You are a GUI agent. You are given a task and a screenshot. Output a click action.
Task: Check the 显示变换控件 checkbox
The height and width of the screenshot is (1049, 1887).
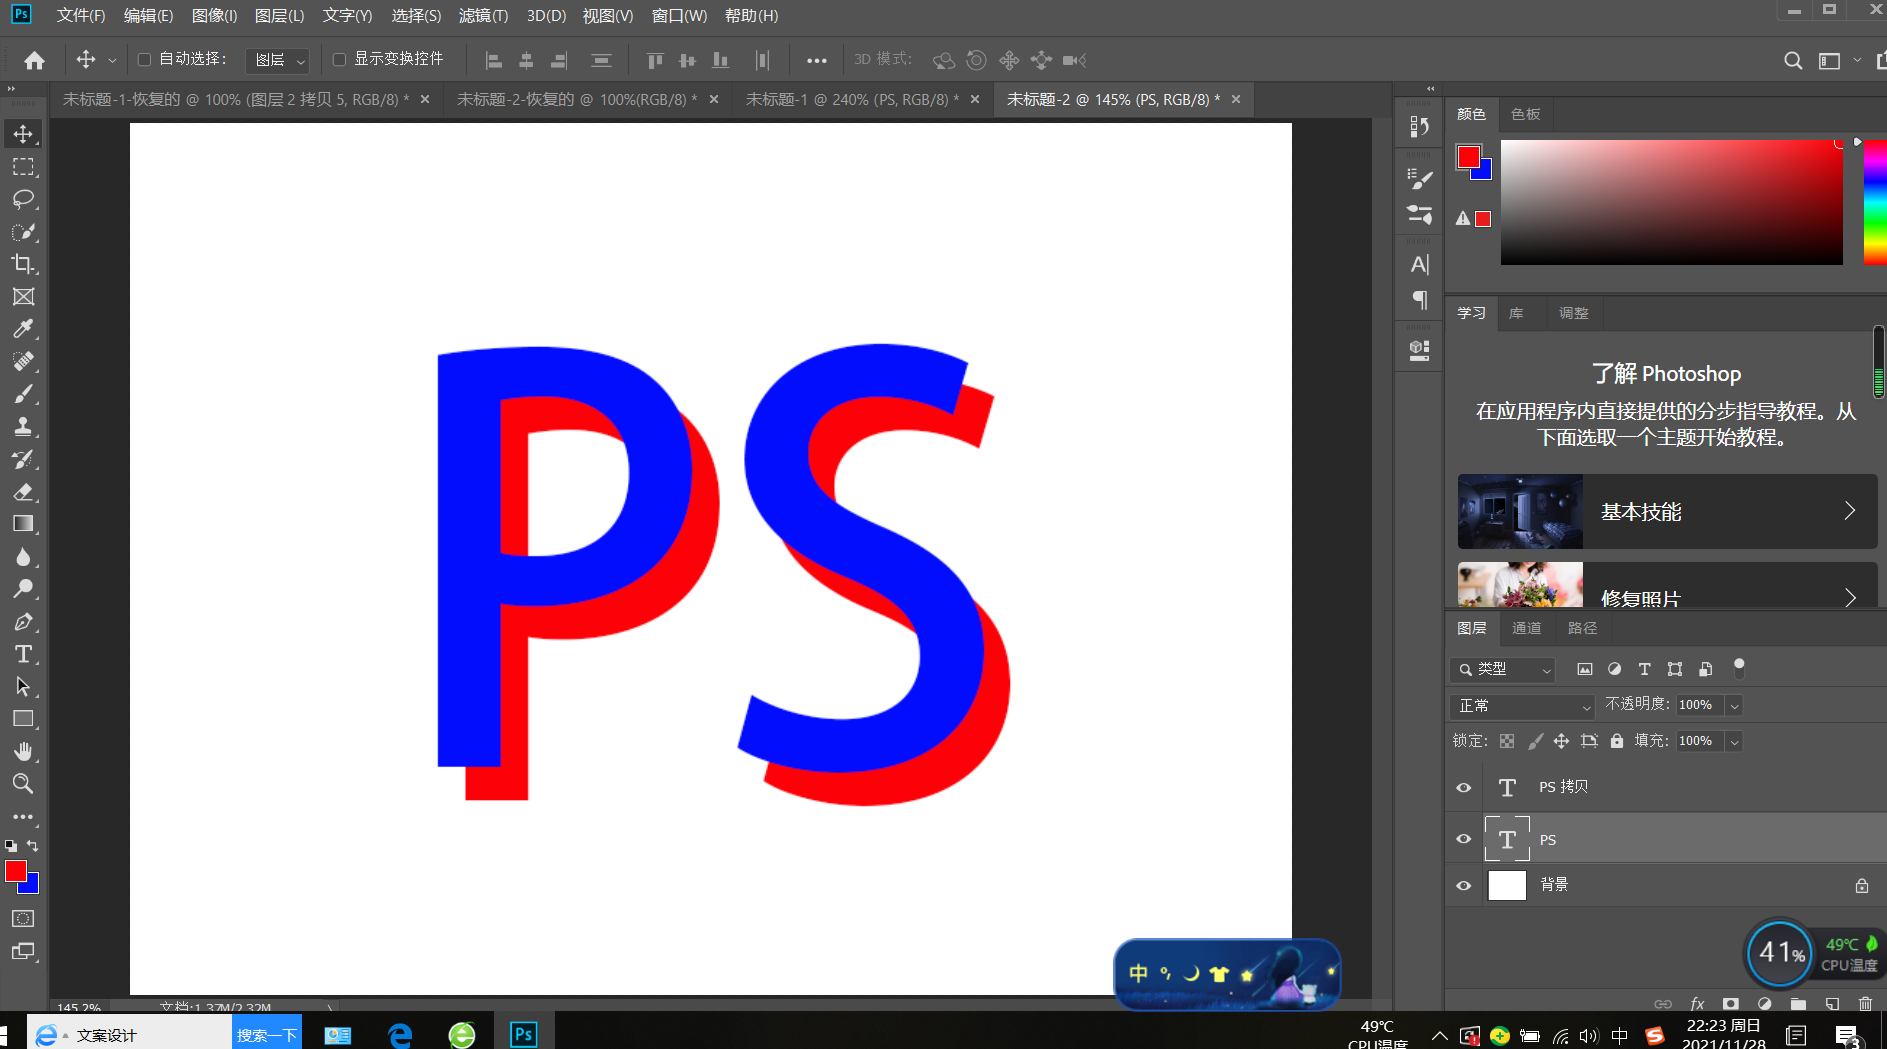click(x=339, y=60)
